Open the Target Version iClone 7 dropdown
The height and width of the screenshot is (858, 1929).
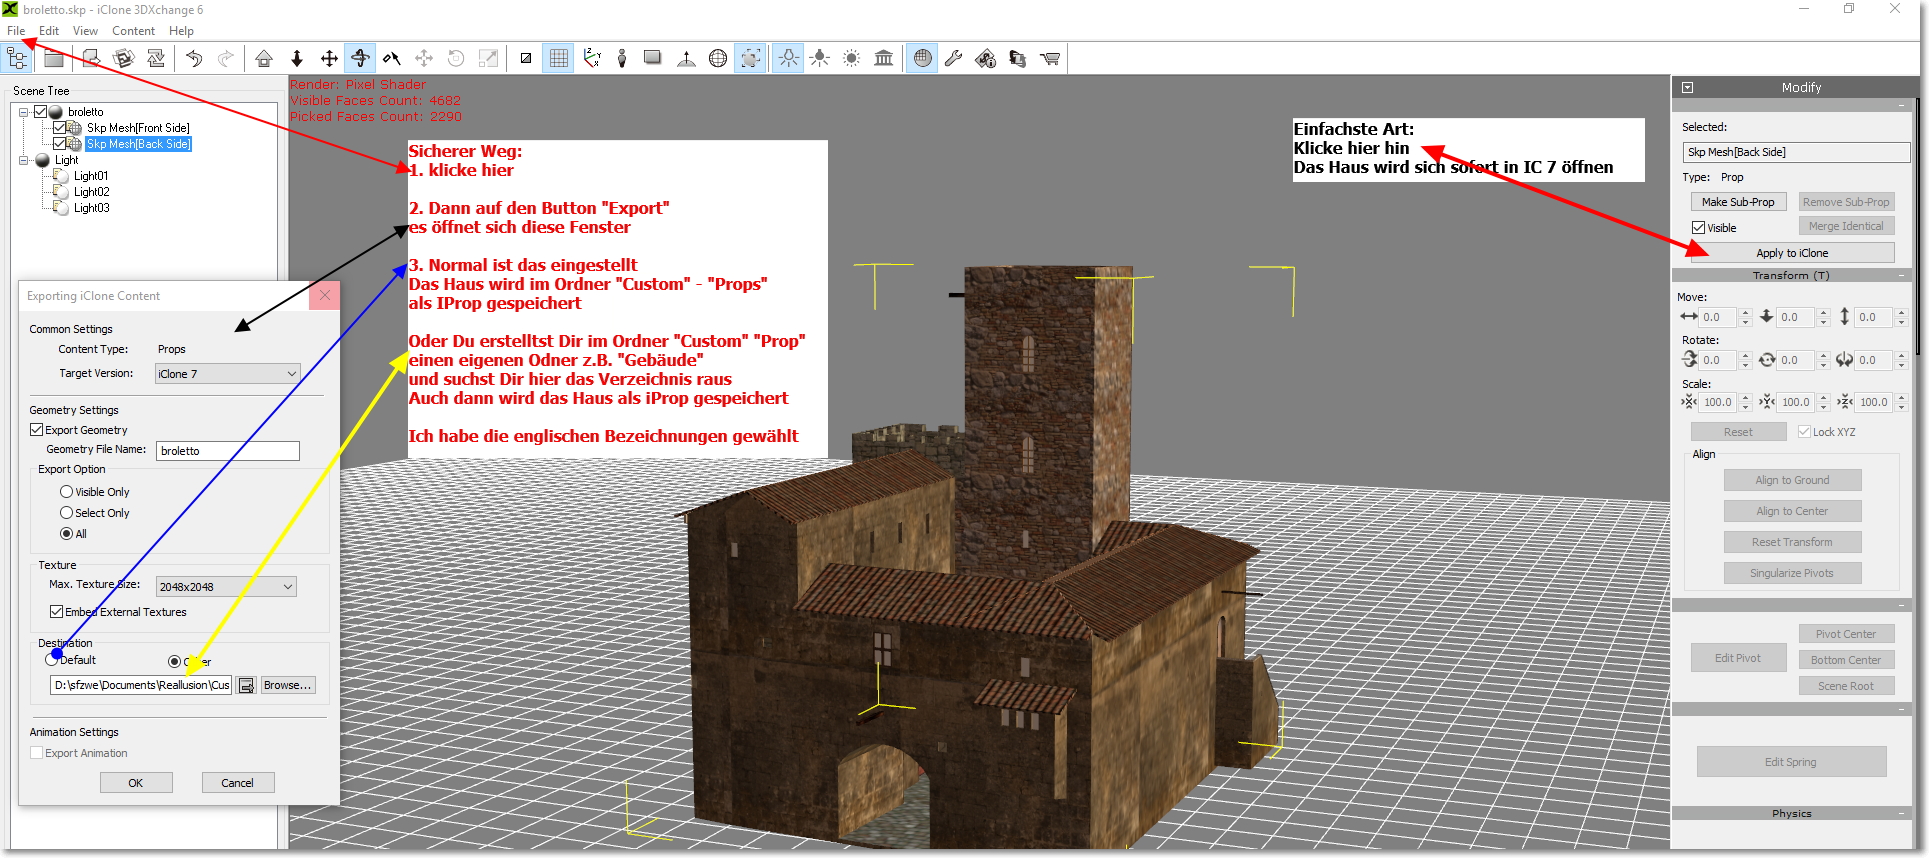point(227,374)
